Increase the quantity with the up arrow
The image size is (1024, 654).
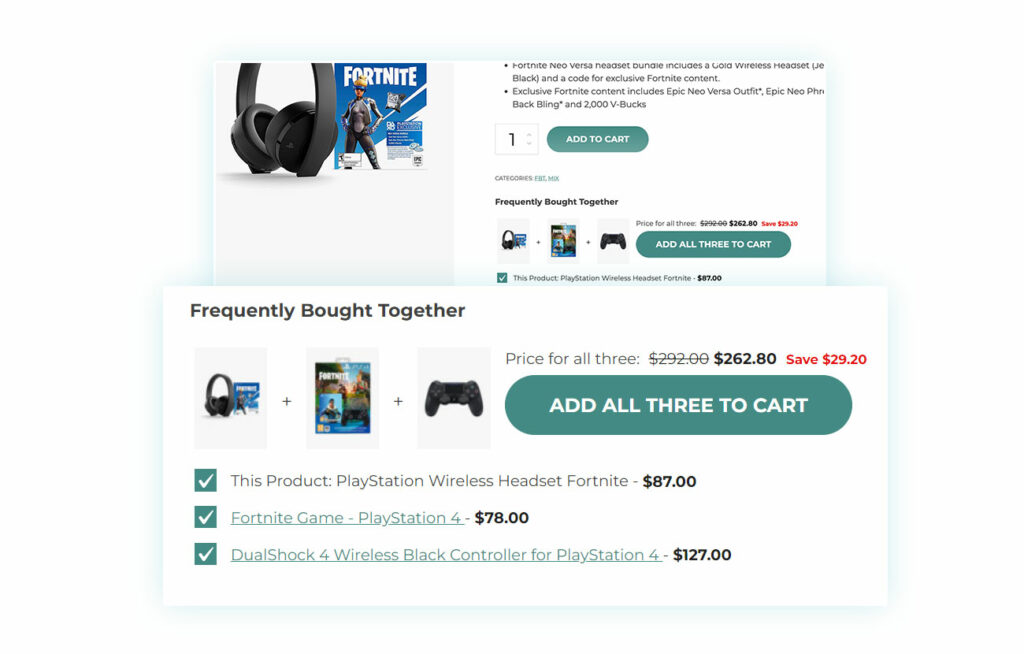coord(529,134)
